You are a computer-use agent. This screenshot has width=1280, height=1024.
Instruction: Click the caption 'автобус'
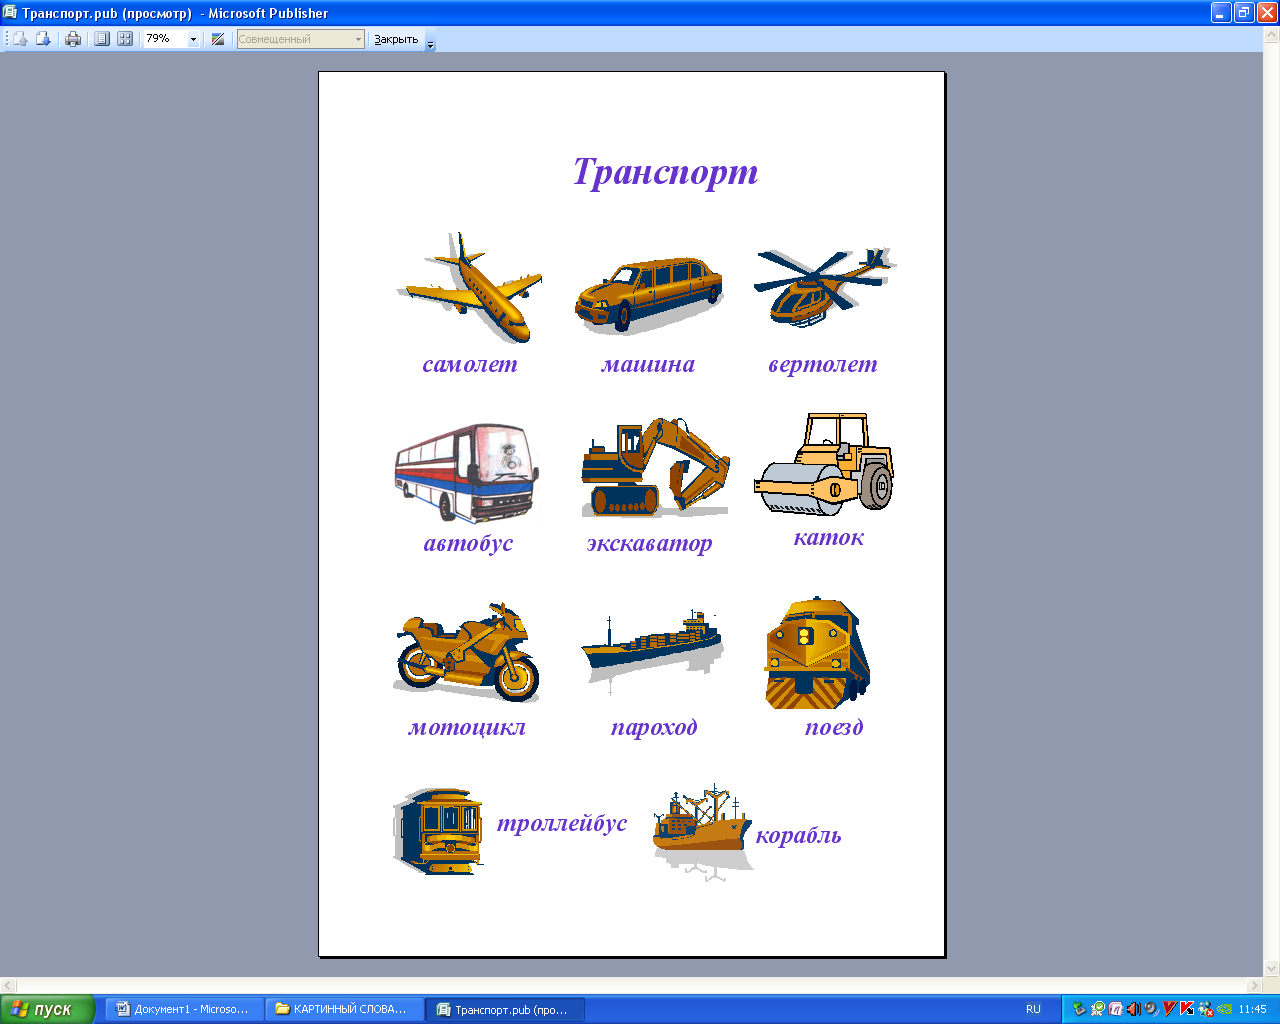[x=468, y=544]
